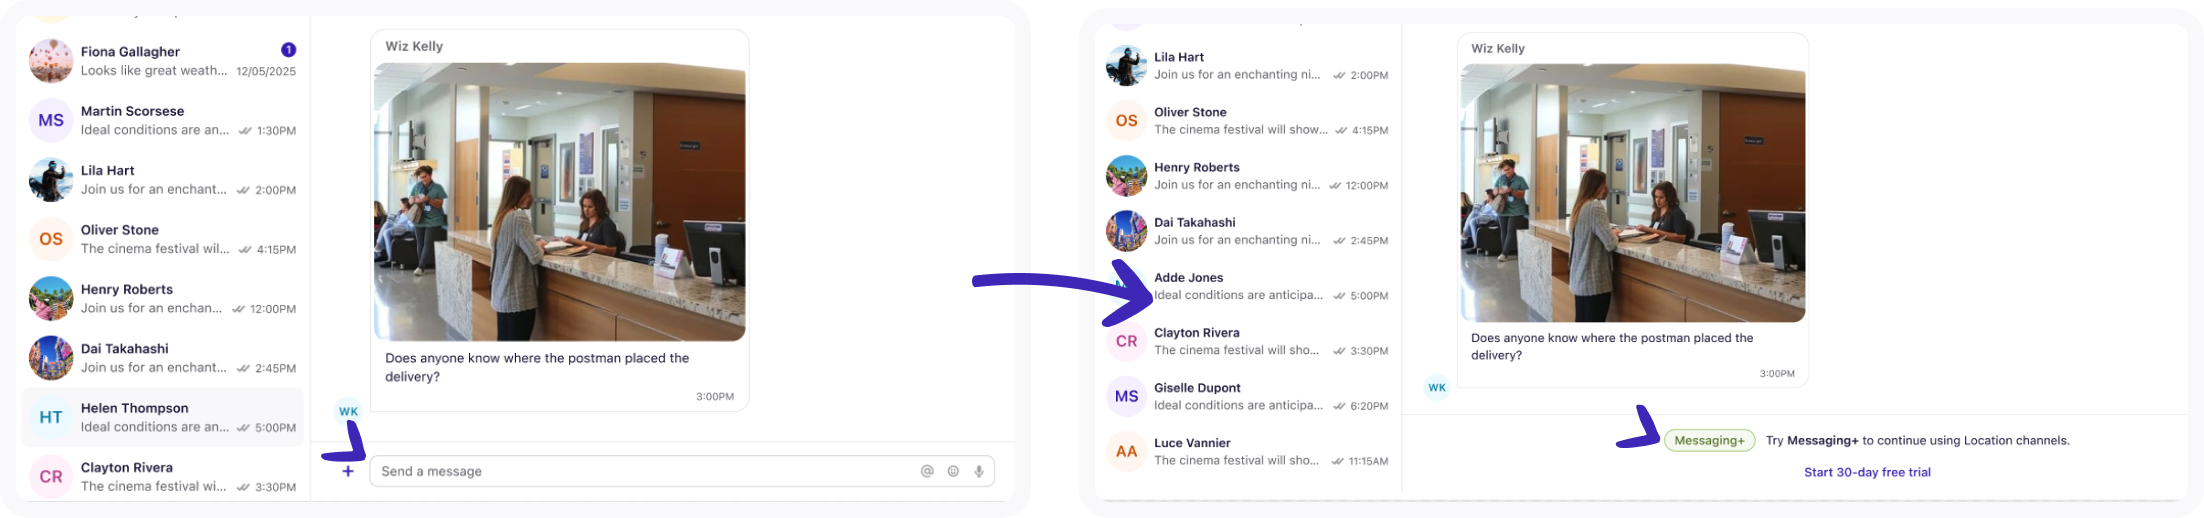The image size is (2204, 518).
Task: Click the AA avatar for Luce Vannier
Action: (1126, 451)
